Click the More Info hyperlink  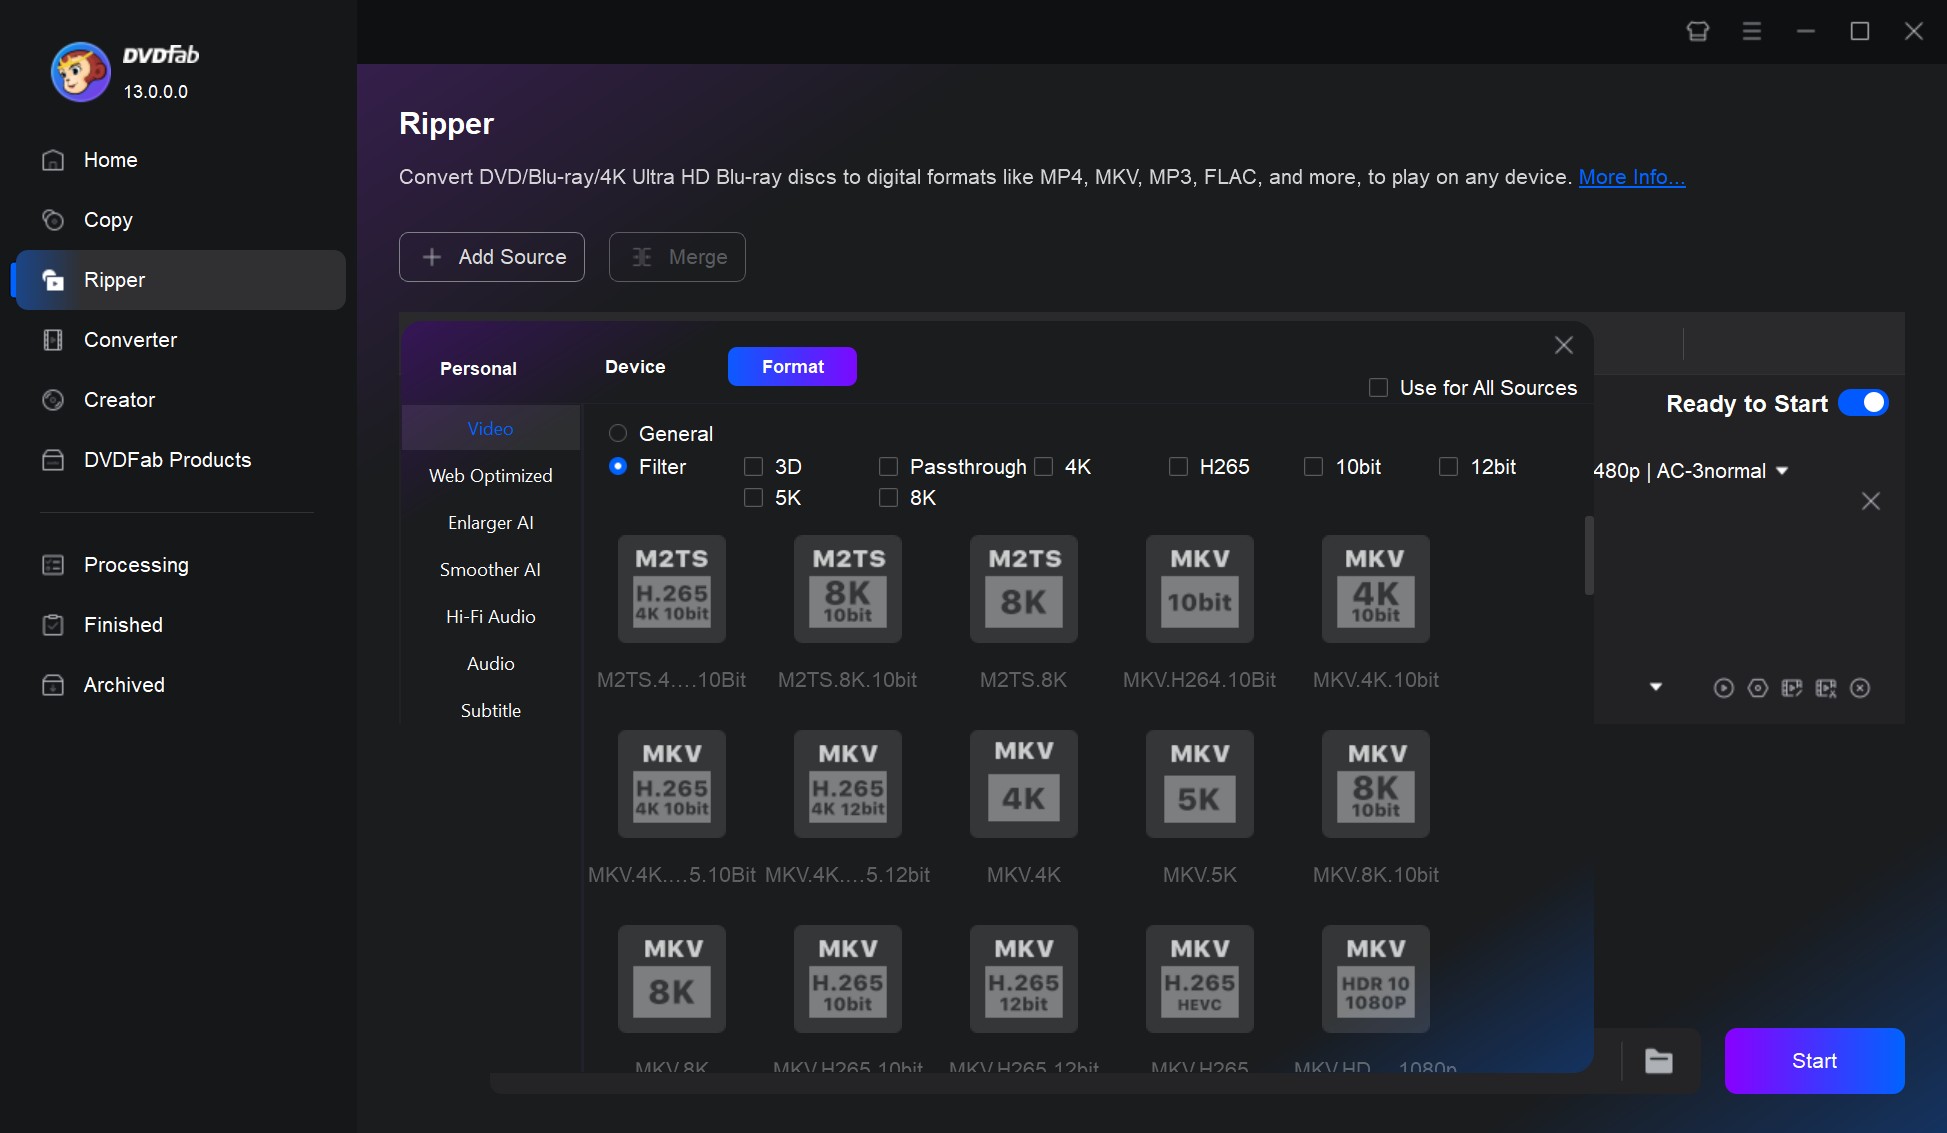point(1630,177)
